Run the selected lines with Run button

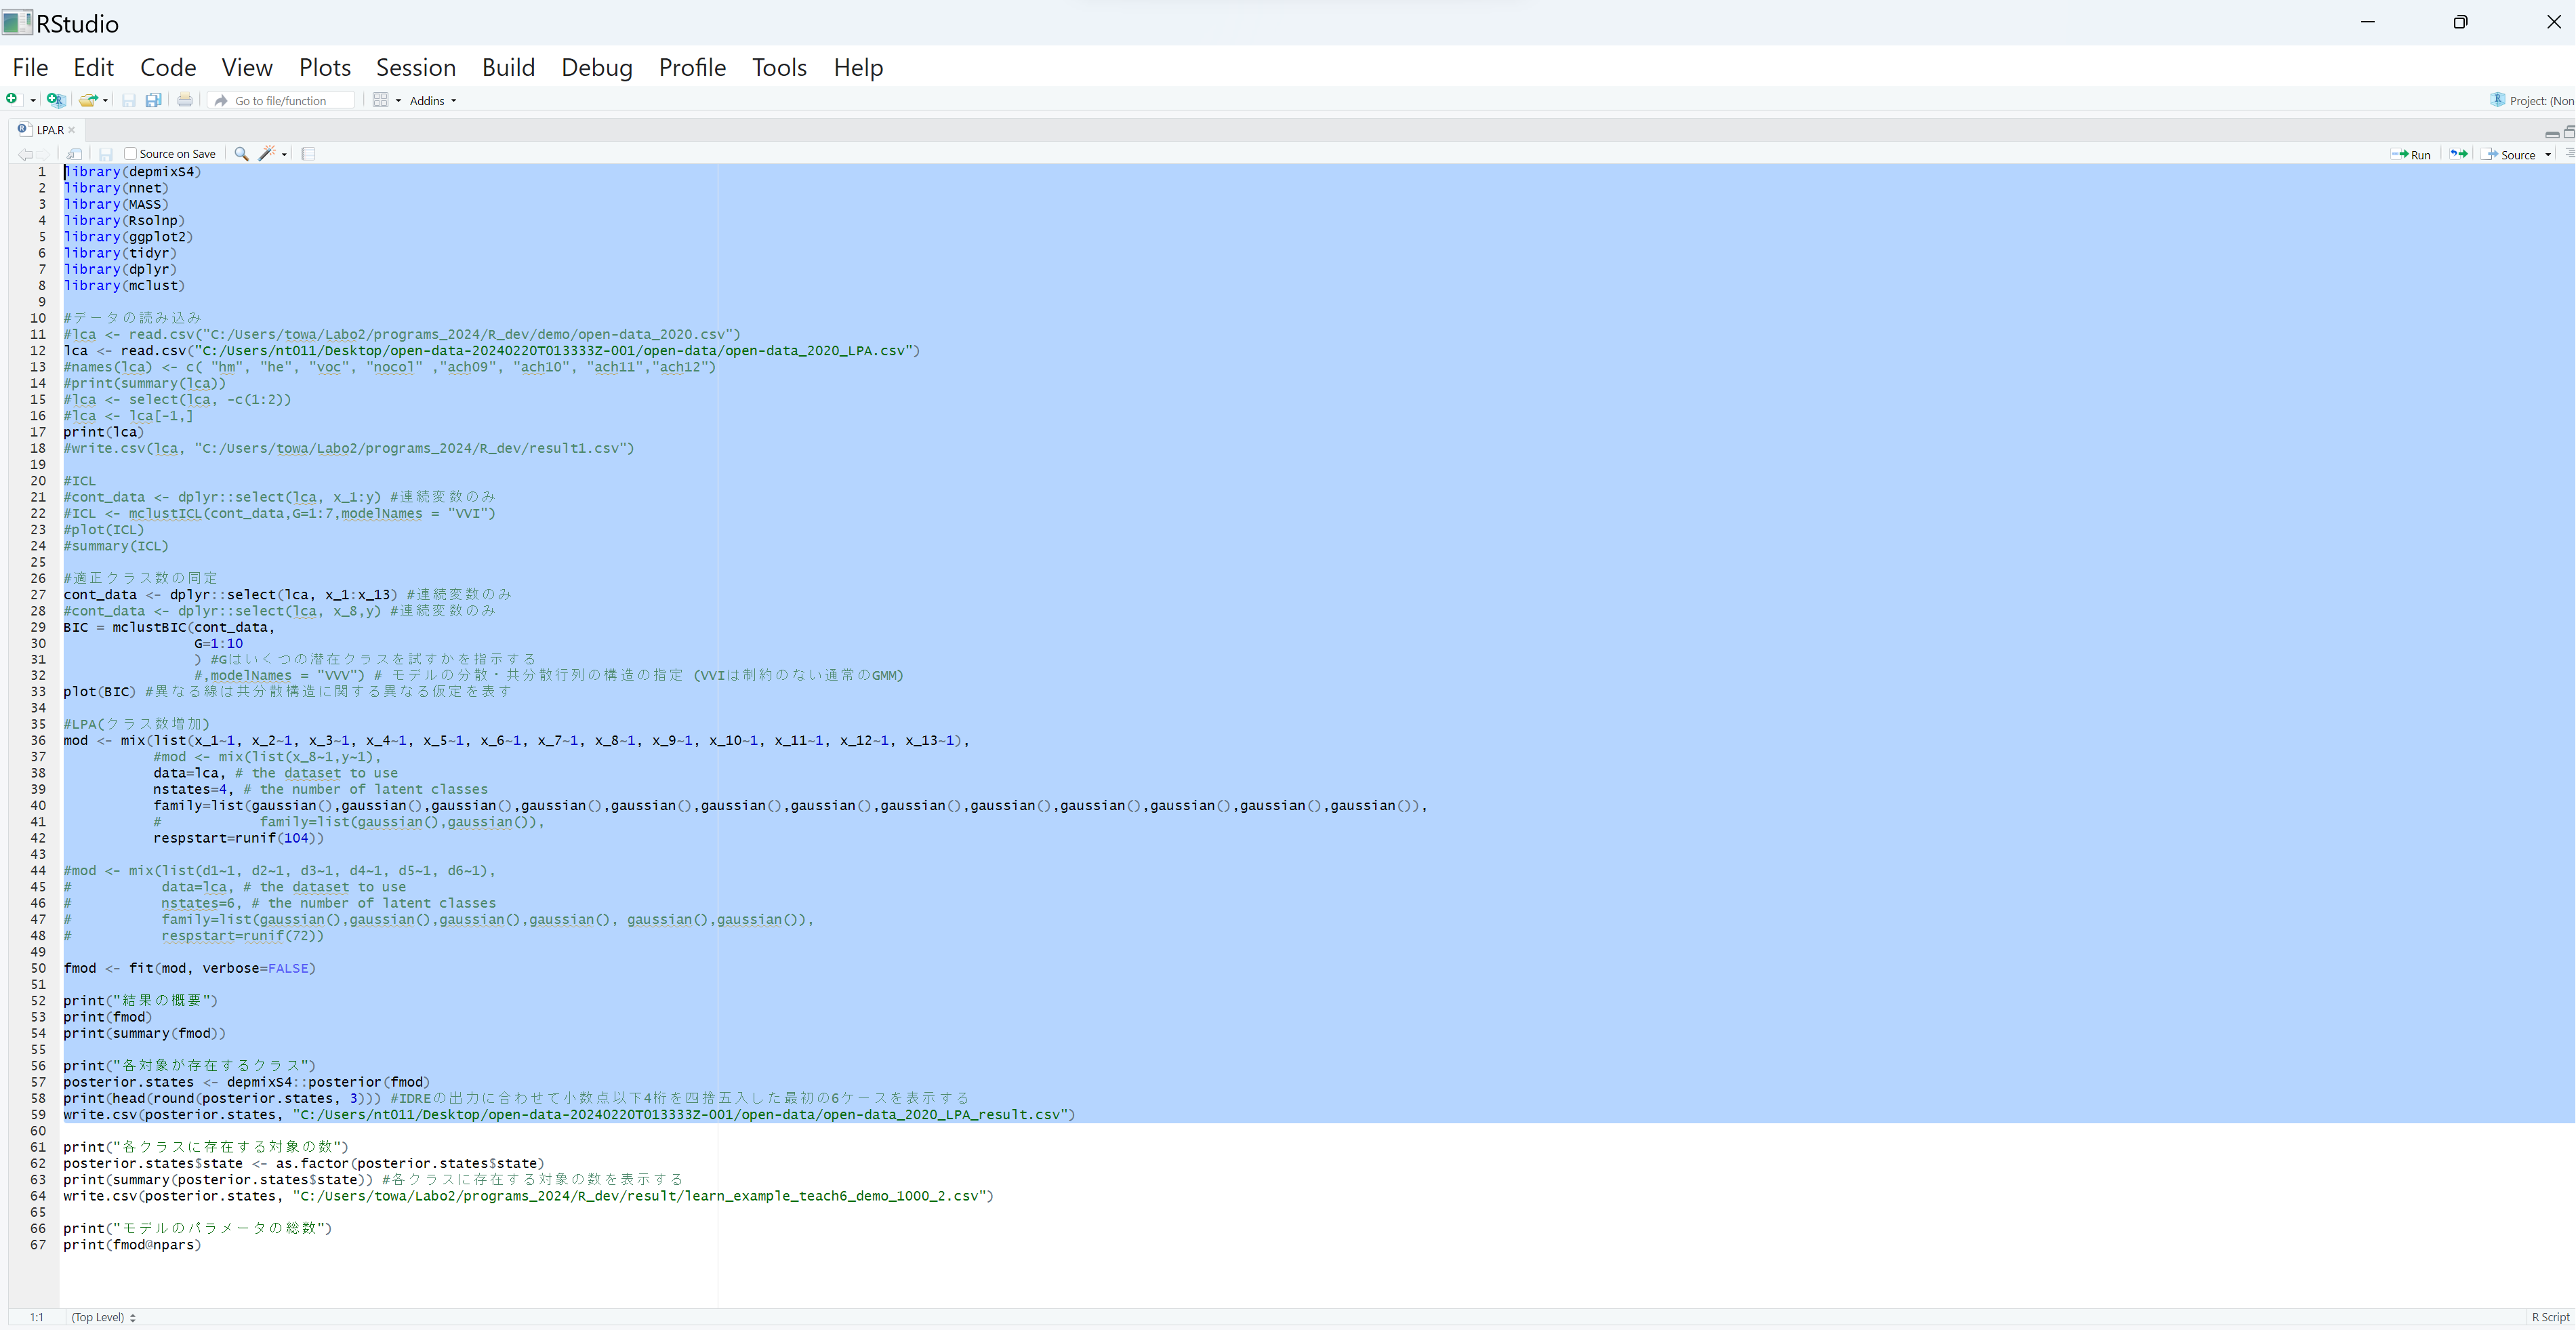[2411, 155]
